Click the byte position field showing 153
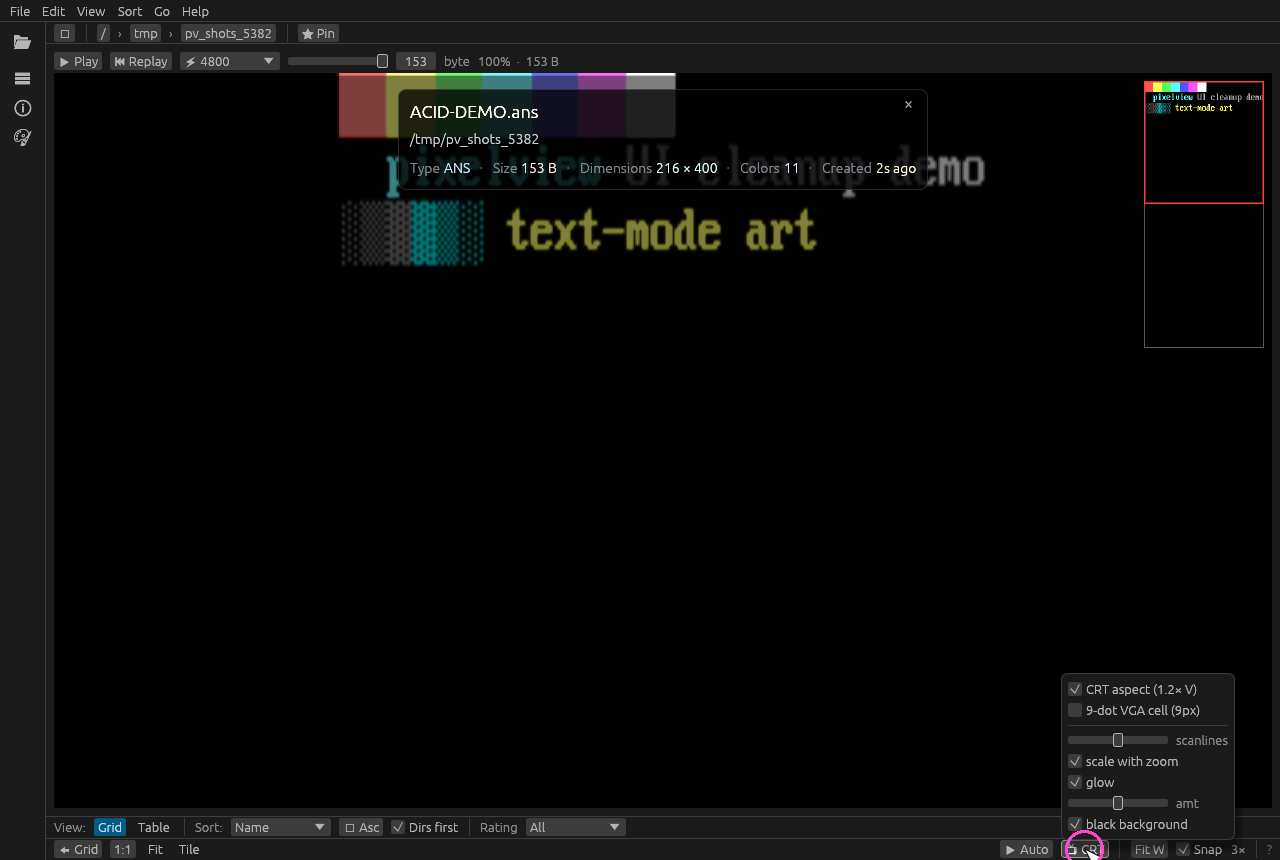The height and width of the screenshot is (860, 1280). point(416,61)
